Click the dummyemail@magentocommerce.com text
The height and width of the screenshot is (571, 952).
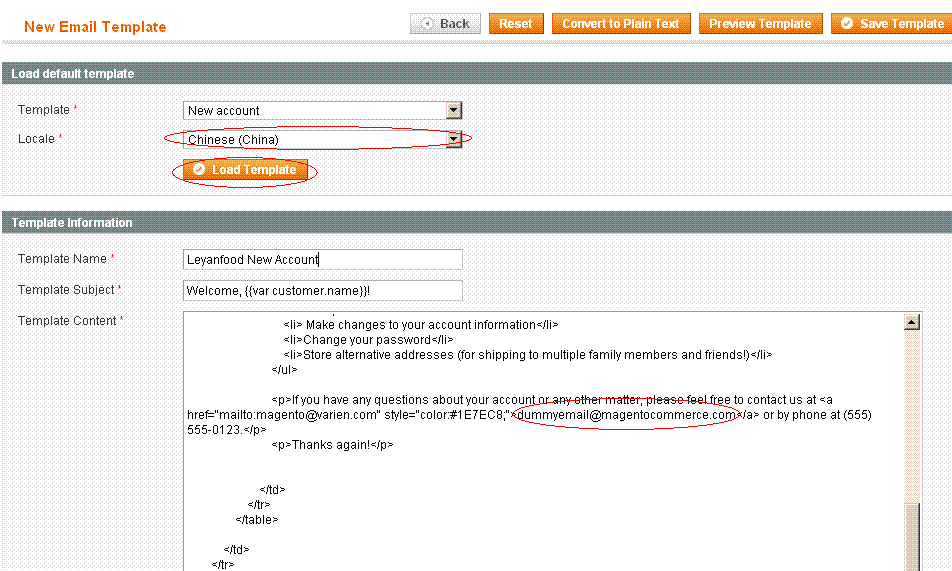click(x=626, y=415)
